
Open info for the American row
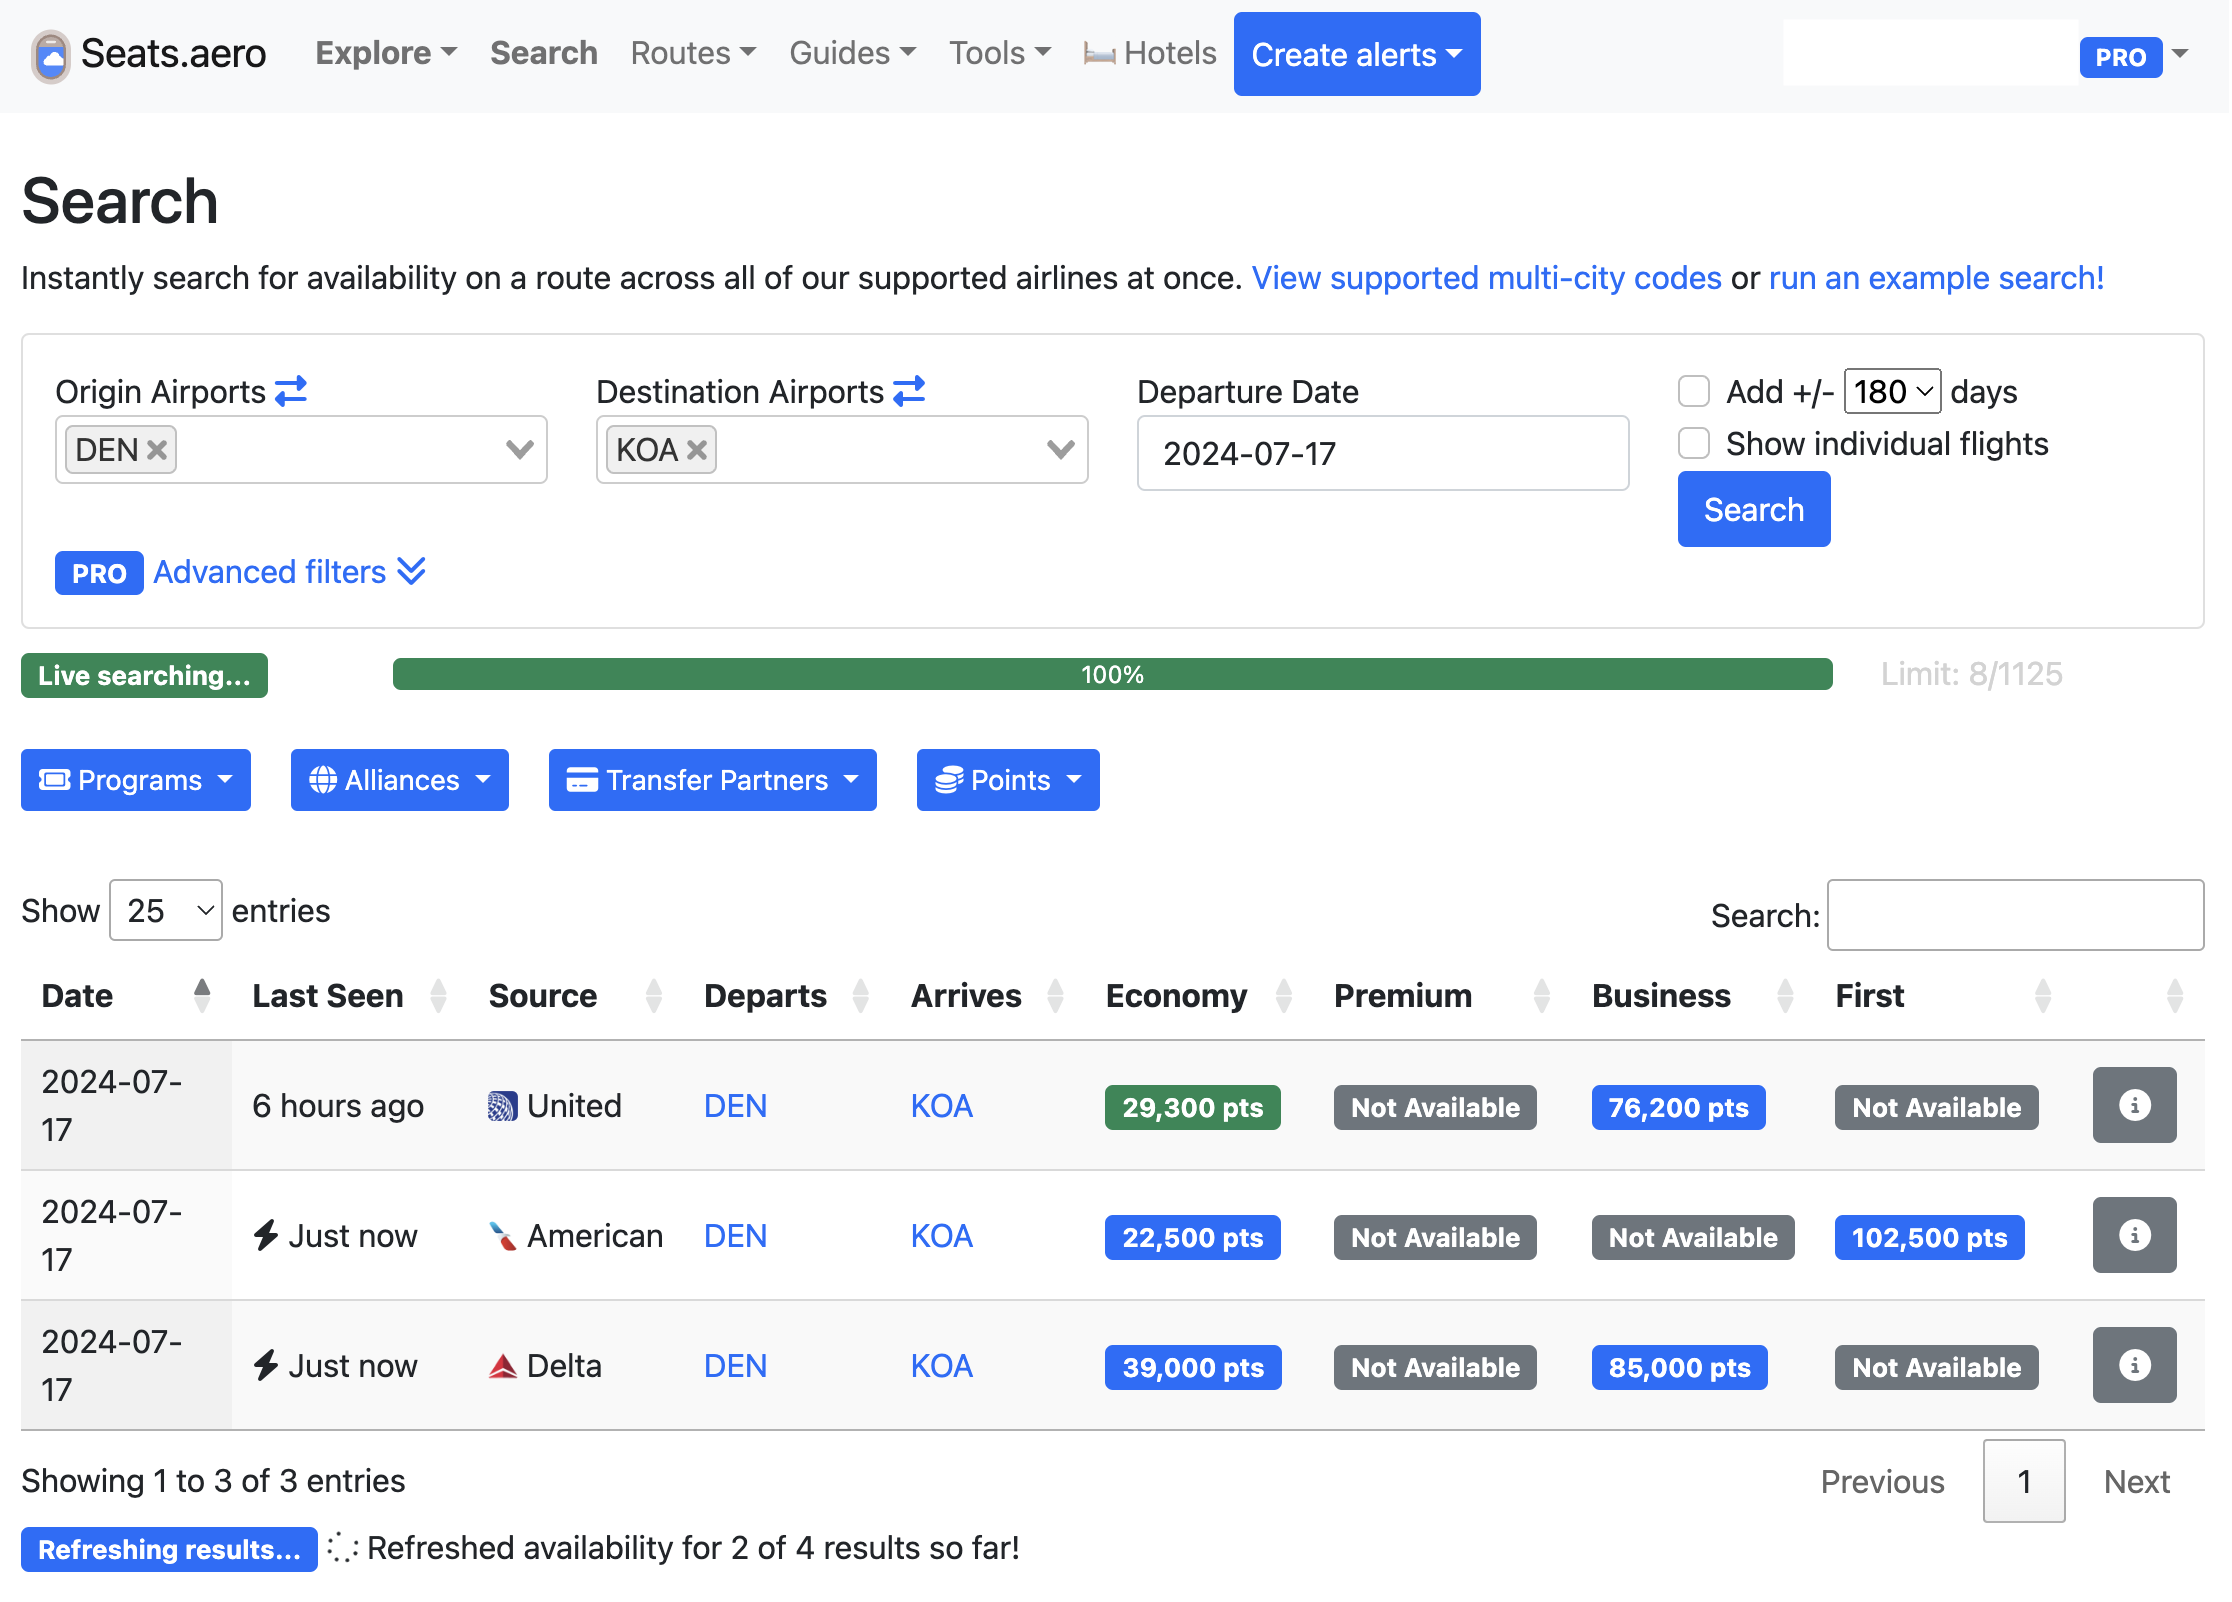click(x=2134, y=1235)
